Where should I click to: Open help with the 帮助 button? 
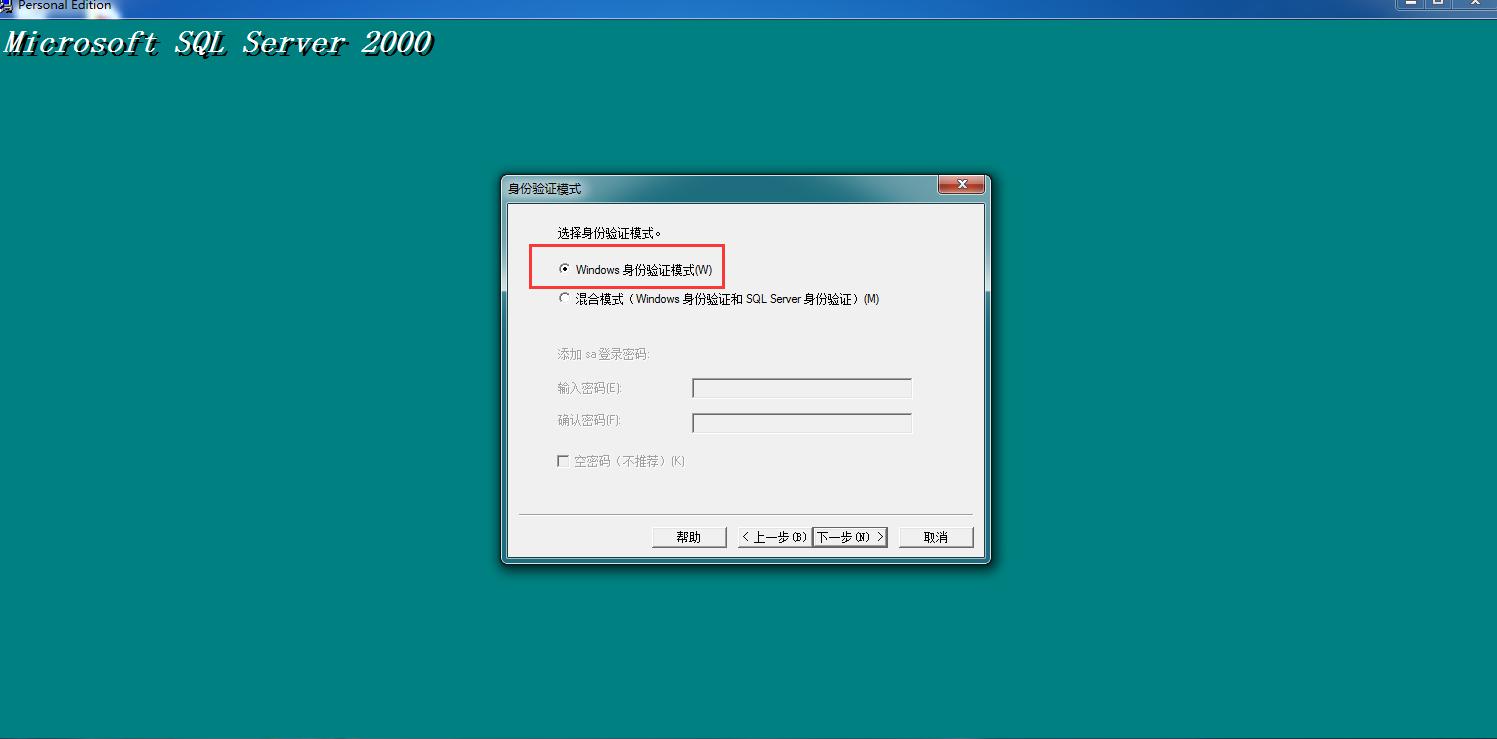[x=688, y=536]
